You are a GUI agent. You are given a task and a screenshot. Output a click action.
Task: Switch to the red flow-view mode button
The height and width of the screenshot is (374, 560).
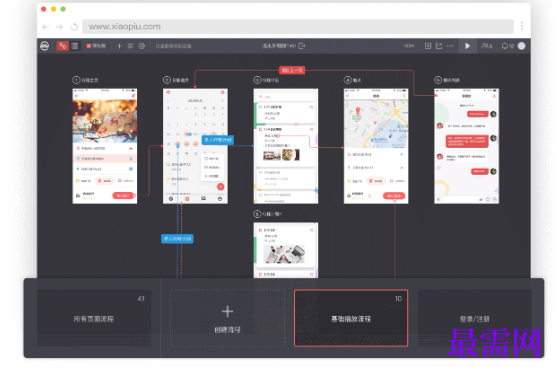[62, 46]
